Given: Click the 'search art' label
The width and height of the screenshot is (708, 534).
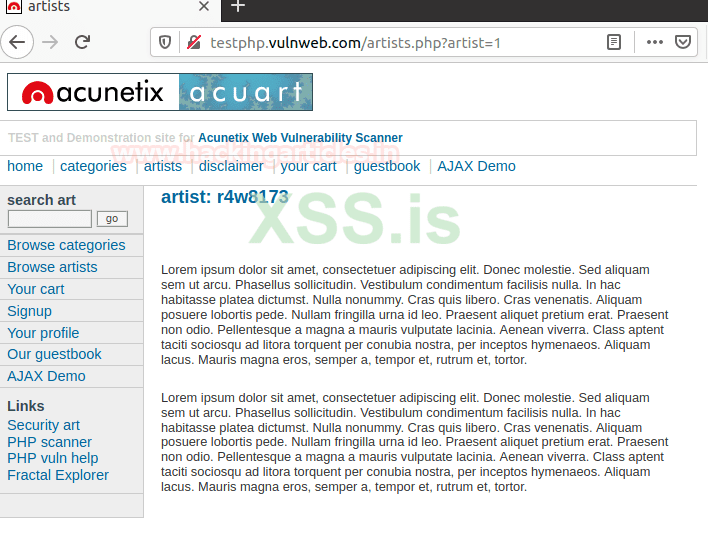Looking at the screenshot, I should [x=42, y=200].
